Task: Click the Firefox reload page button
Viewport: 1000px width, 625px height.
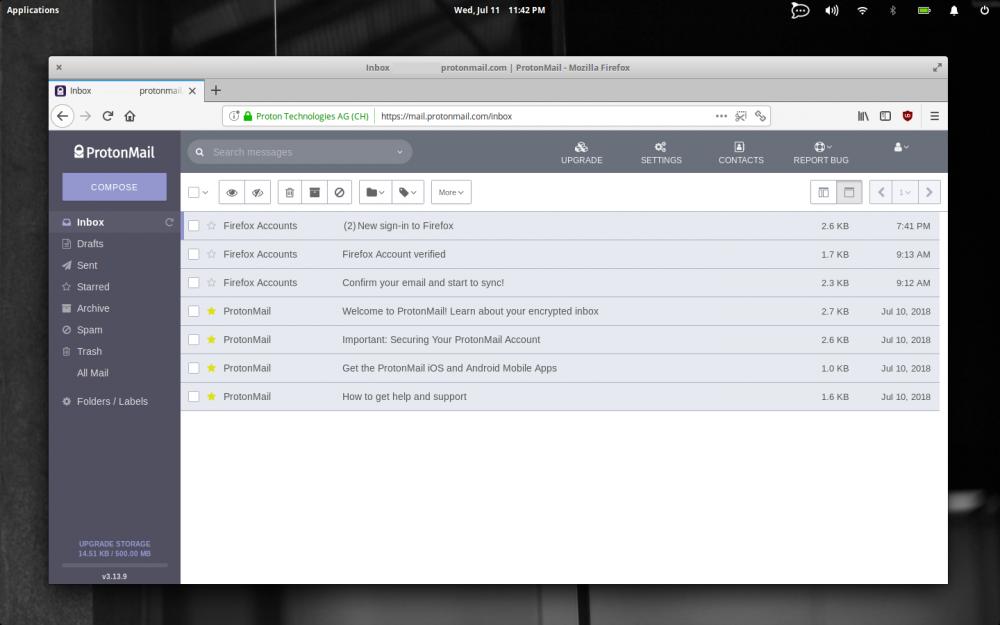Action: tap(108, 116)
